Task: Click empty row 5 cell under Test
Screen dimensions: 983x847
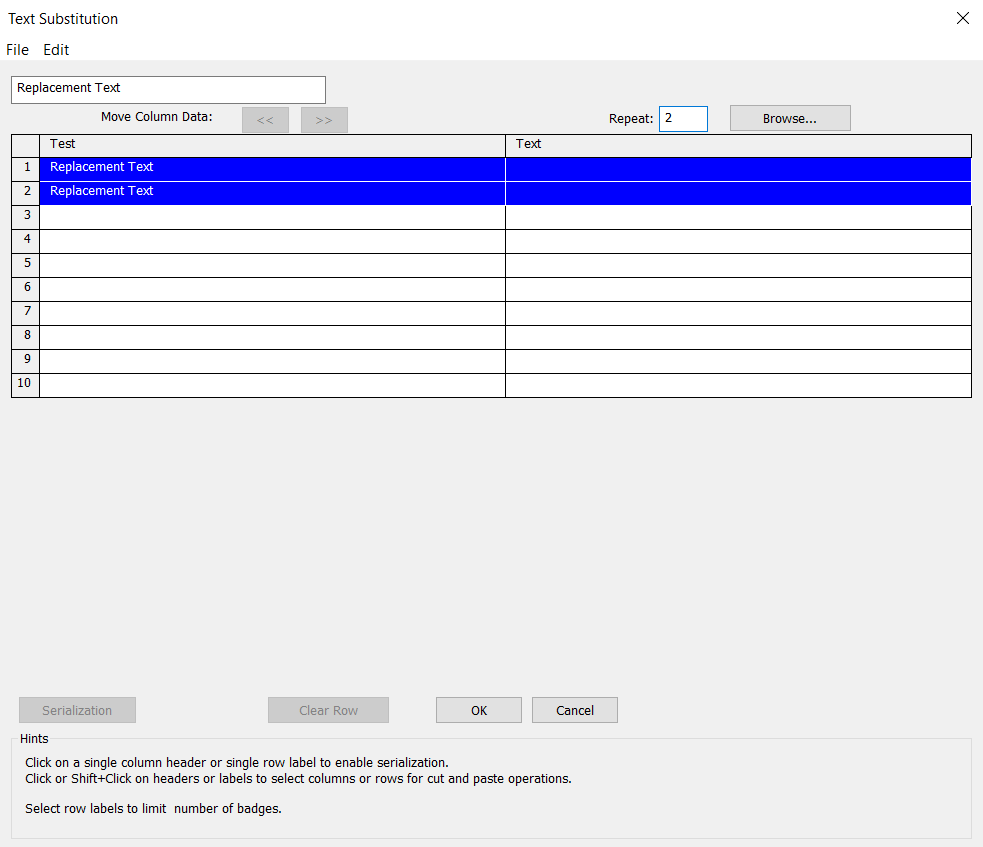Action: 272,265
